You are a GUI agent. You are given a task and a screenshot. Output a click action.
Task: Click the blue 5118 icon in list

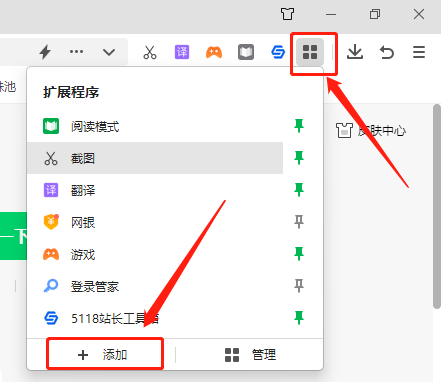[51, 318]
